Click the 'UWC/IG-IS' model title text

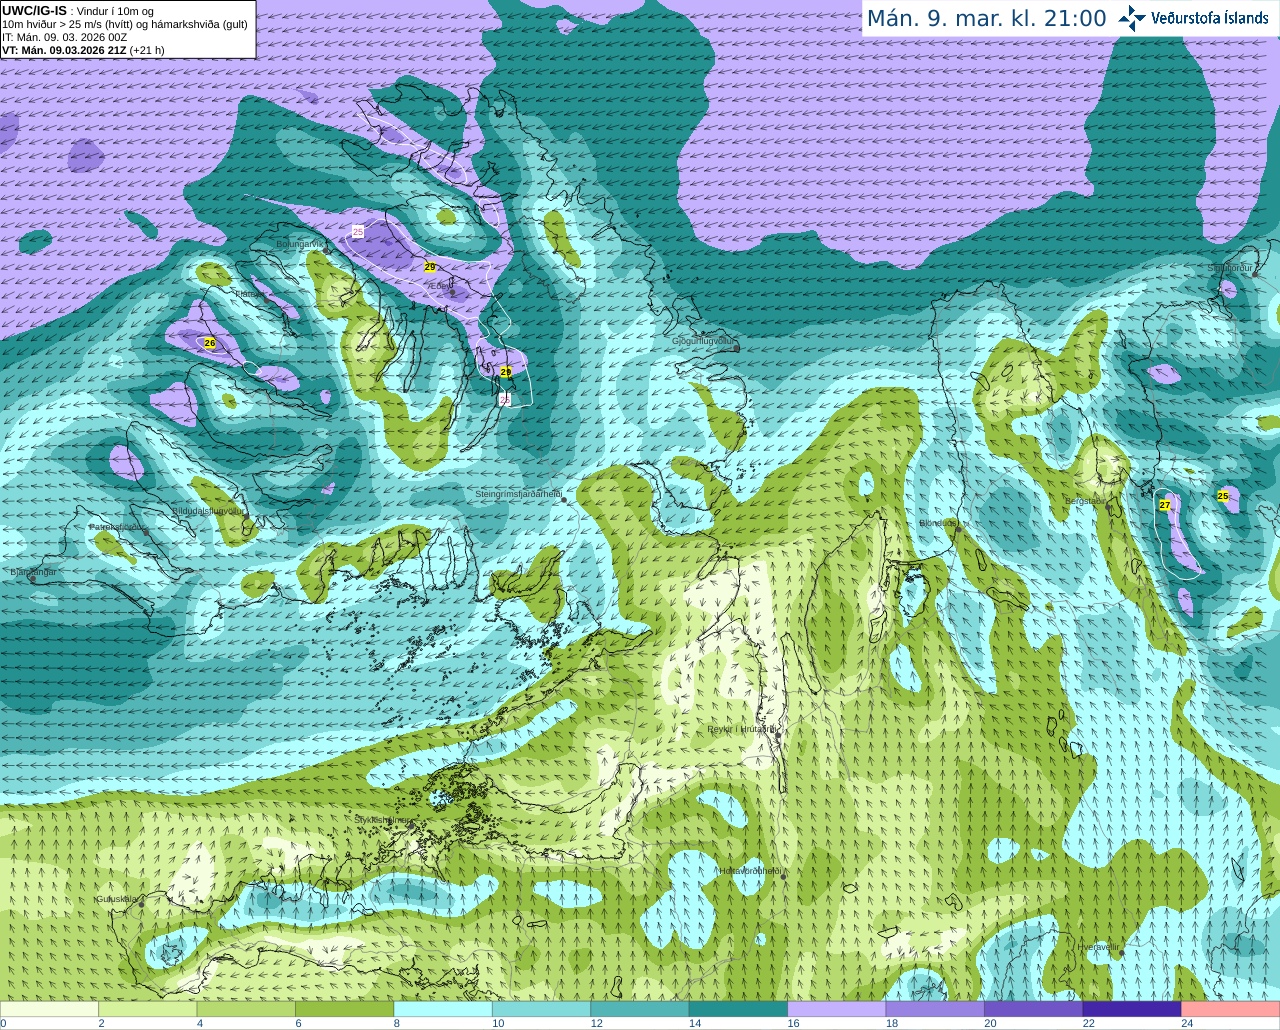click(x=34, y=10)
